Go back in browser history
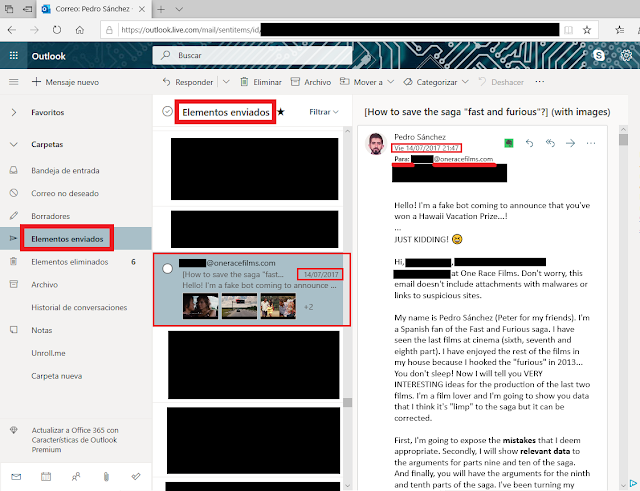Image resolution: width=640 pixels, height=491 pixels. click(x=12, y=30)
